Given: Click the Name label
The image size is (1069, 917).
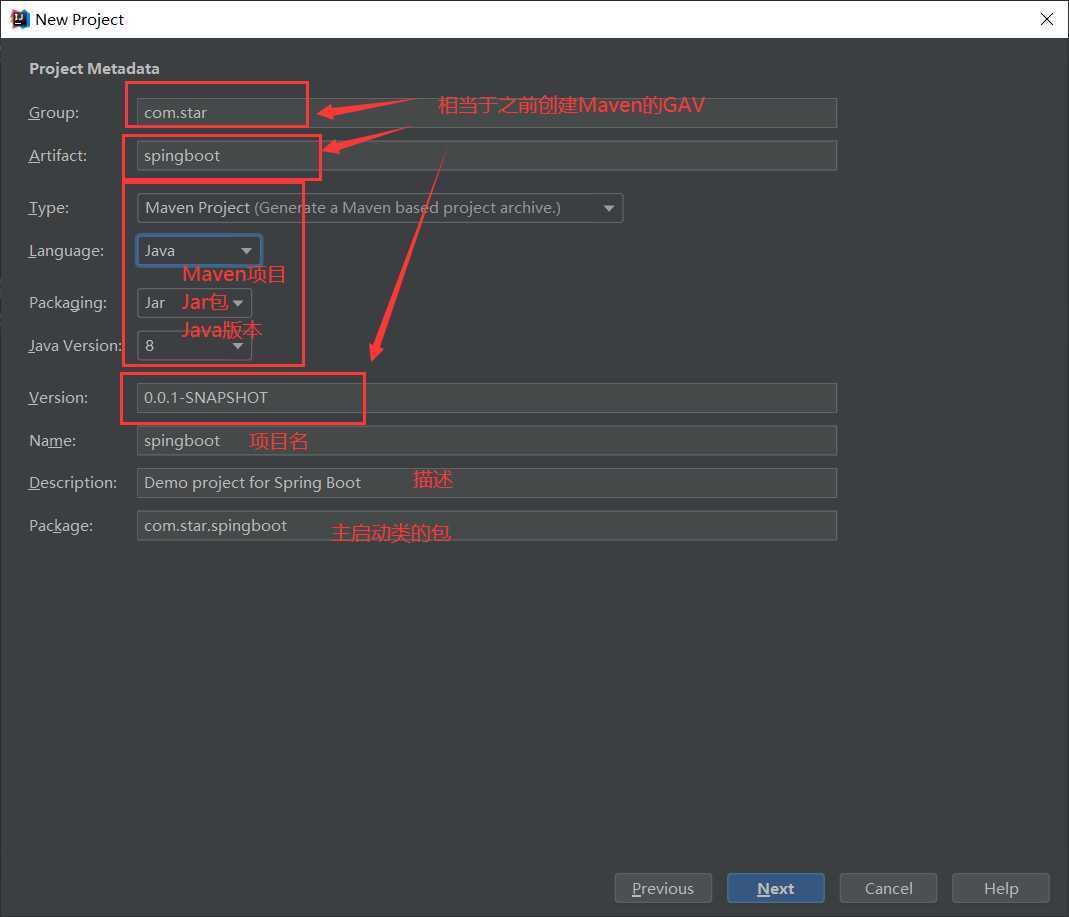Looking at the screenshot, I should (x=52, y=440).
